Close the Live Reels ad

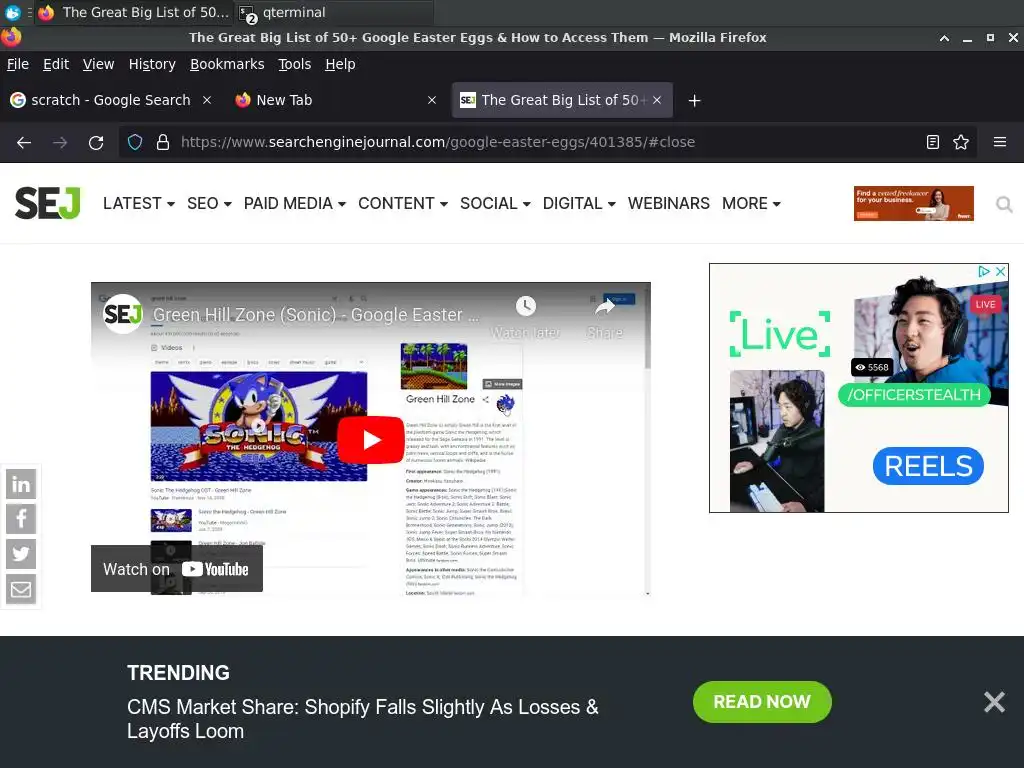[1000, 272]
